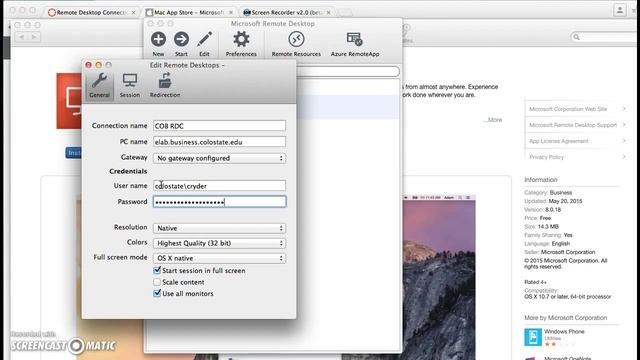
Task: Click the browser profile person icon
Action: click(x=620, y=10)
